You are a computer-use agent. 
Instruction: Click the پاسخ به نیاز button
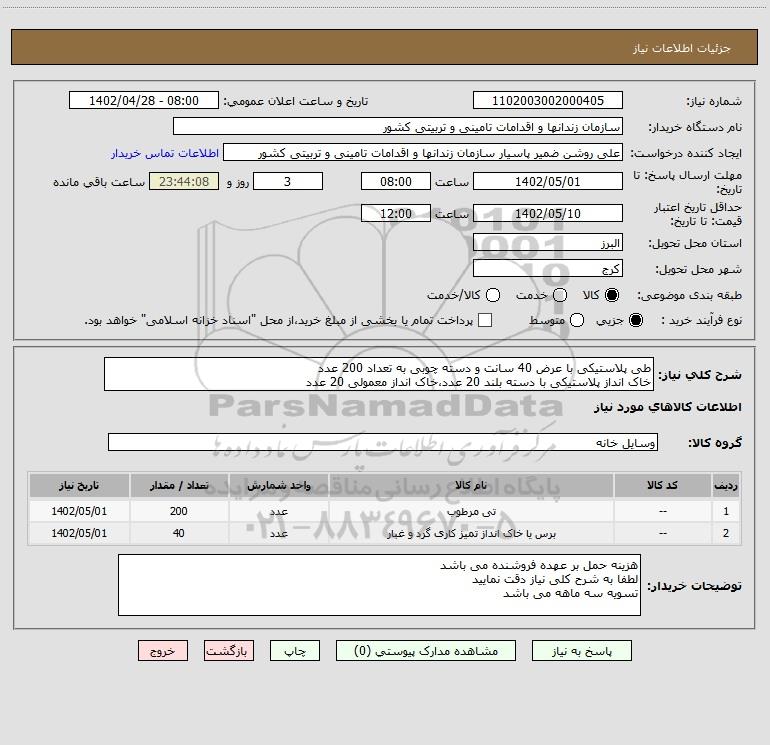pyautogui.click(x=582, y=651)
